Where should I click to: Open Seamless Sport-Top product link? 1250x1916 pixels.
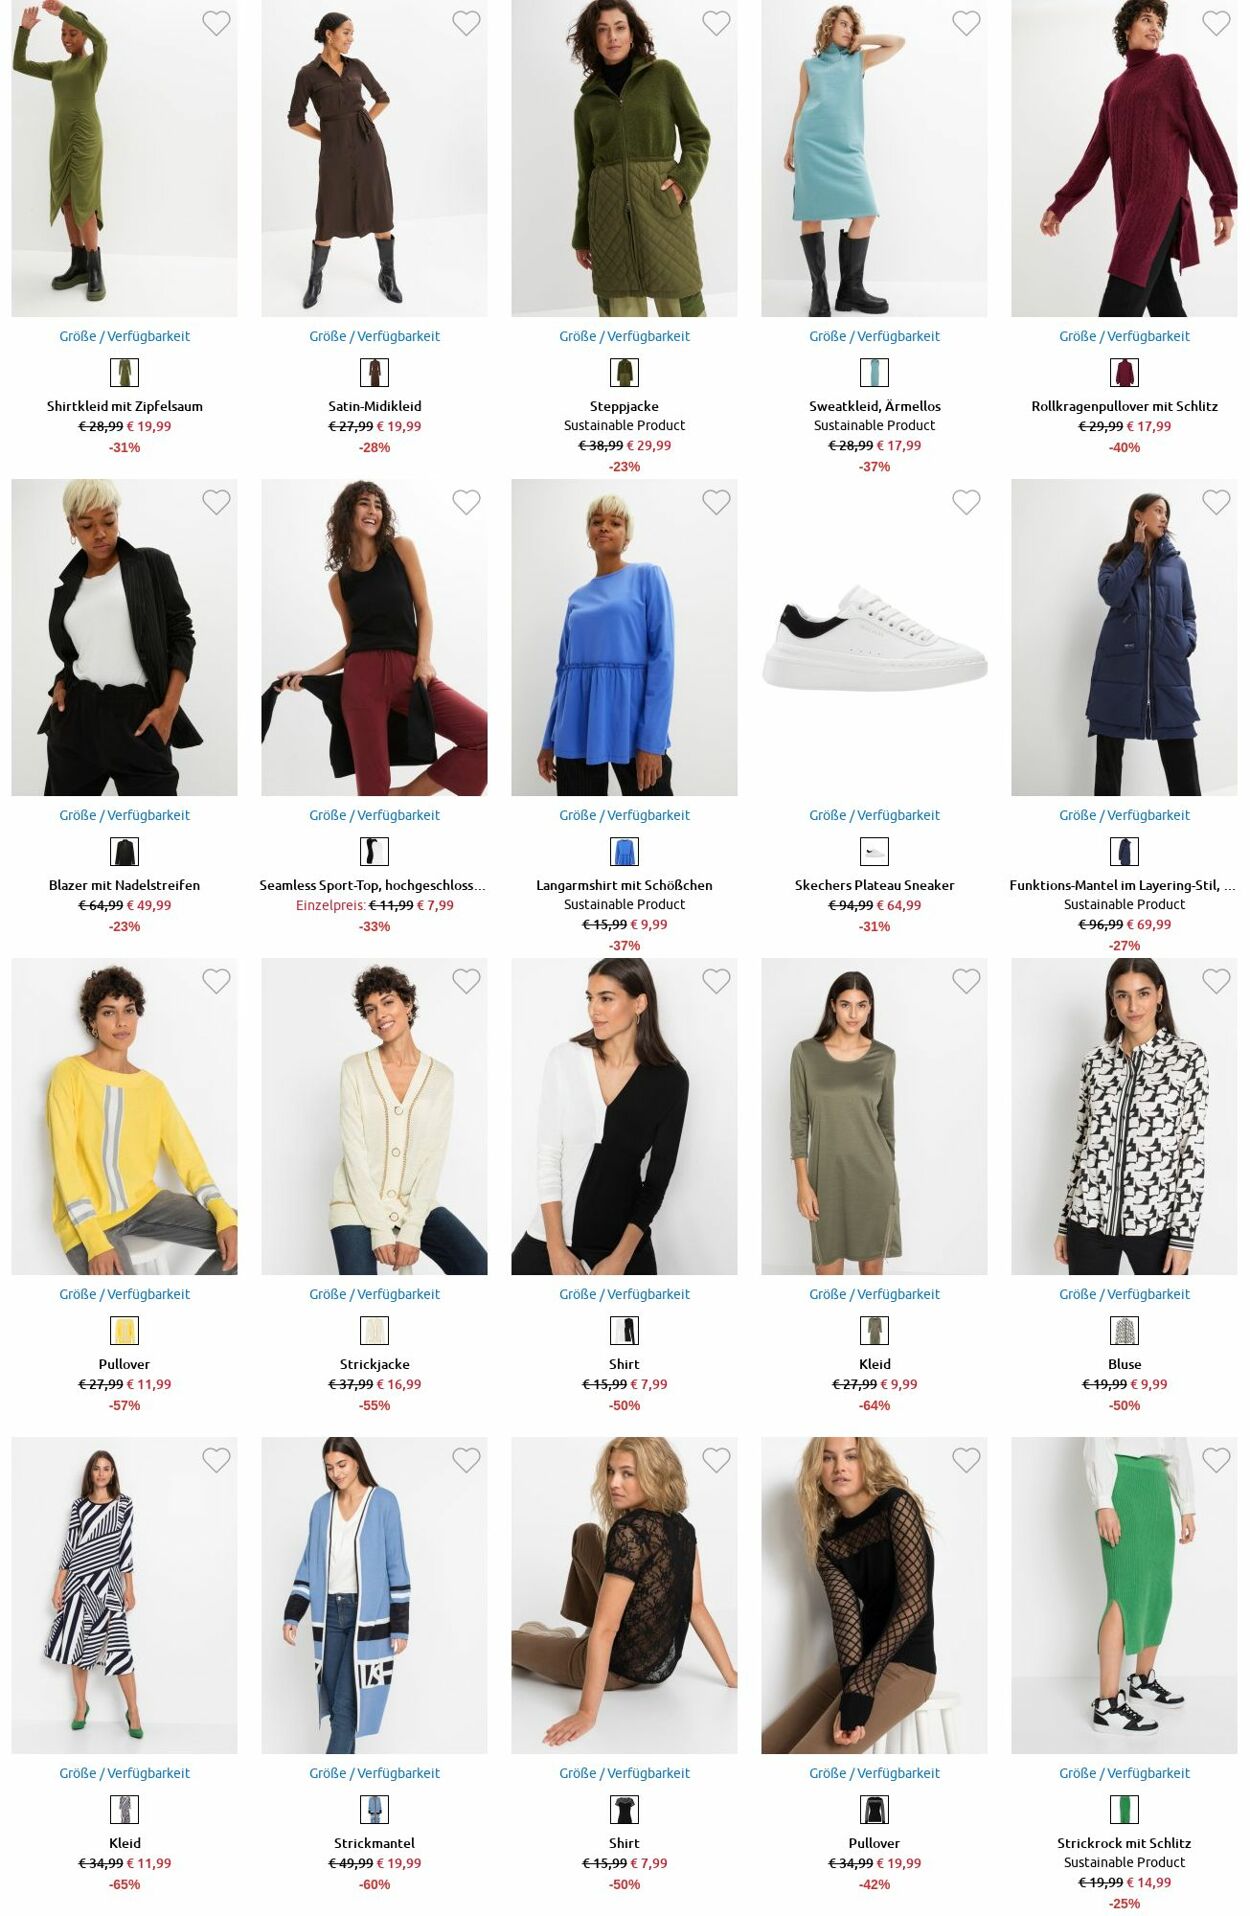(372, 885)
